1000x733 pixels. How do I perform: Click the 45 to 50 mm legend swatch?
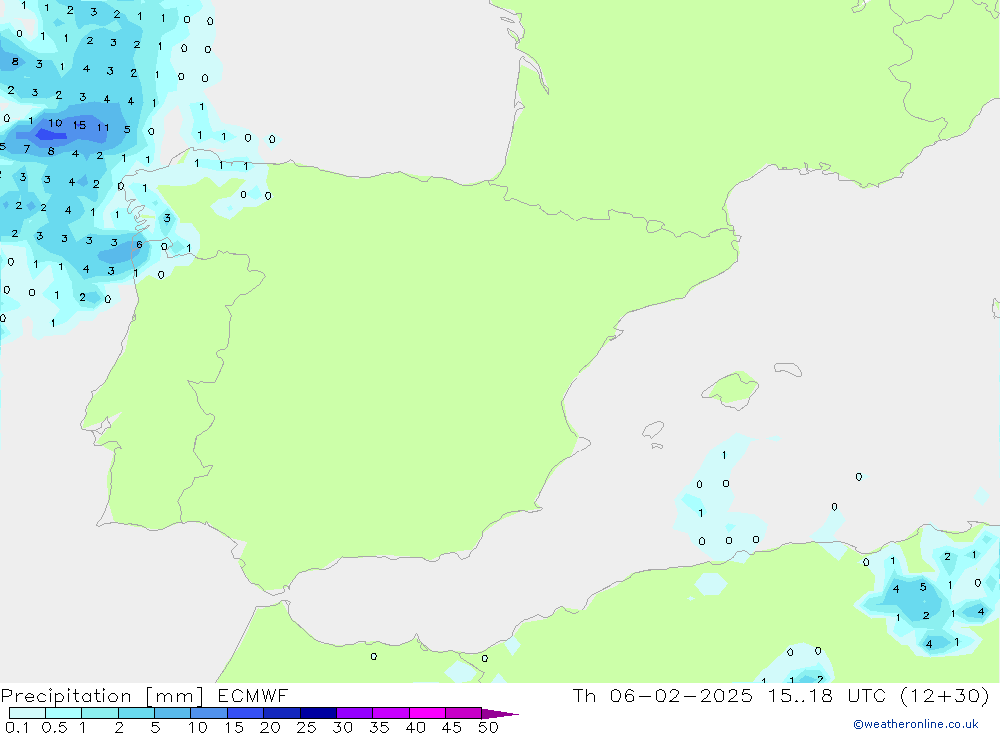464,713
